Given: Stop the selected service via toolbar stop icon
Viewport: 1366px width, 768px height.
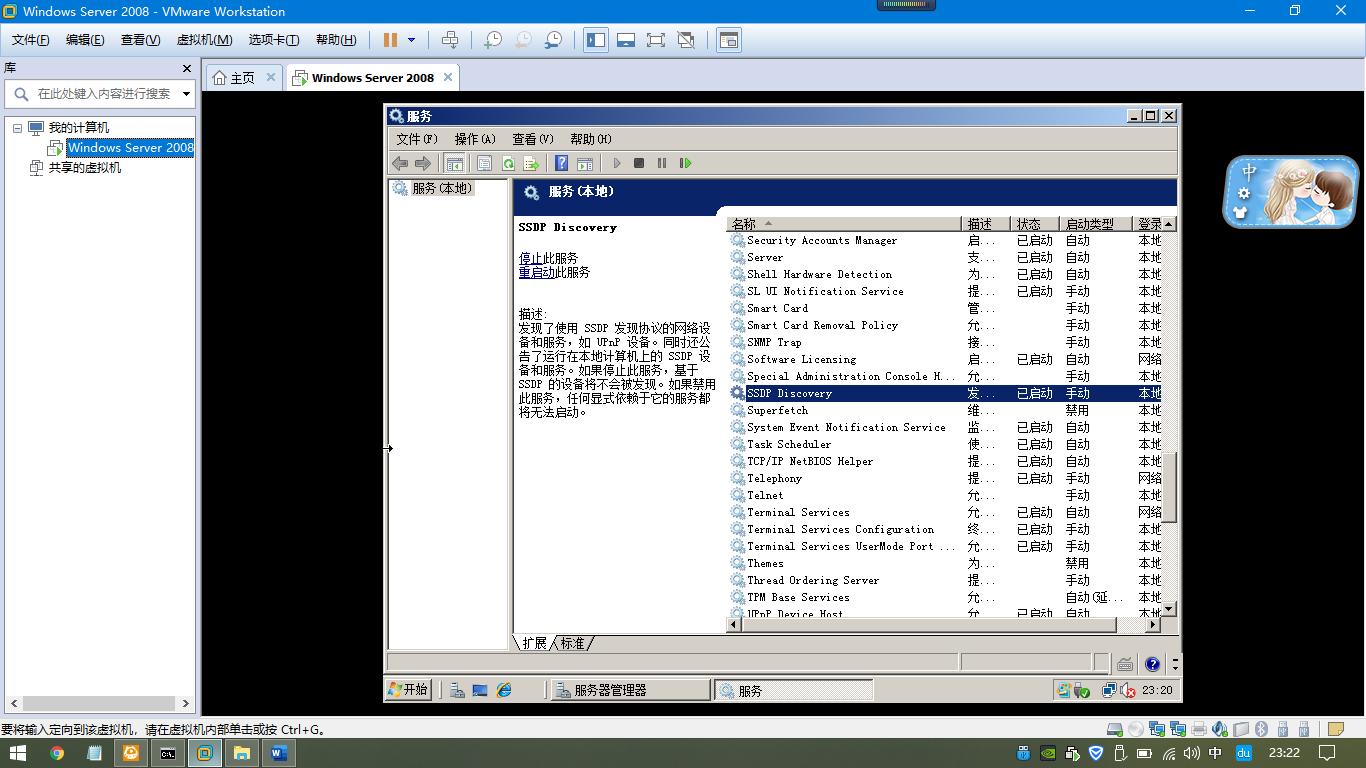Looking at the screenshot, I should (x=639, y=163).
